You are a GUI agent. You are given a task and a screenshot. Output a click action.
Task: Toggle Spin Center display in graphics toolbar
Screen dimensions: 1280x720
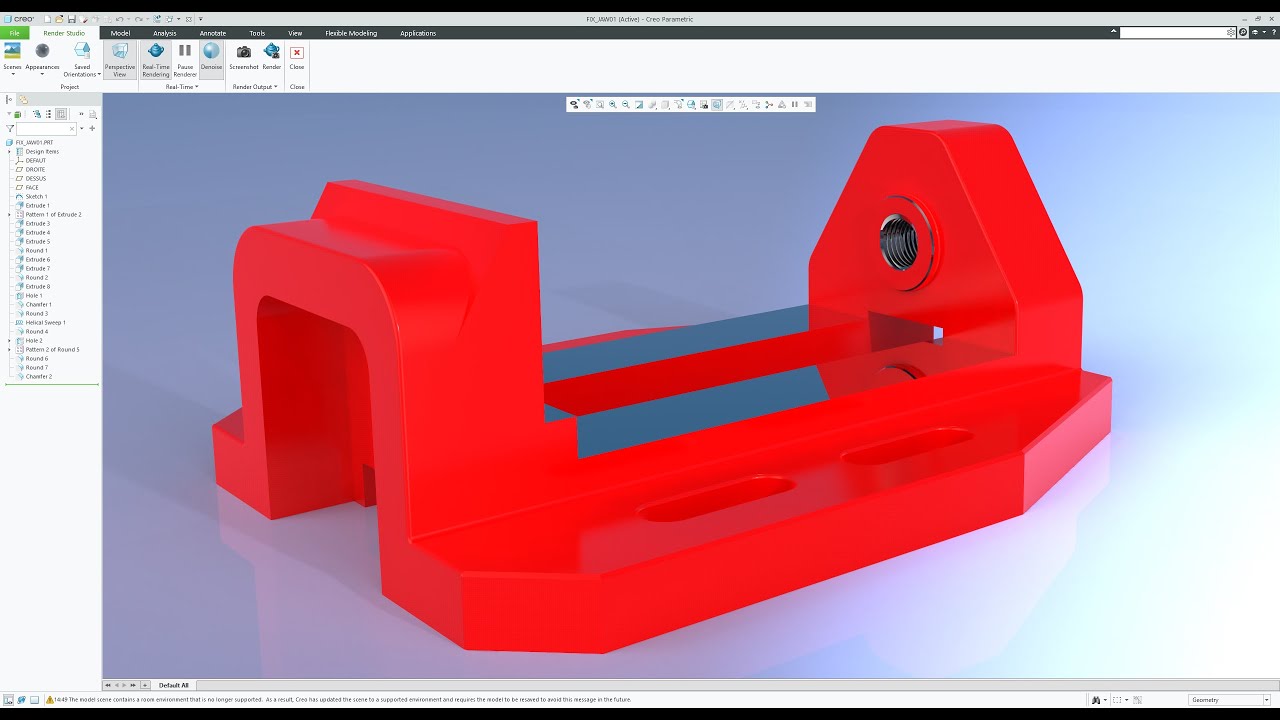(x=769, y=104)
